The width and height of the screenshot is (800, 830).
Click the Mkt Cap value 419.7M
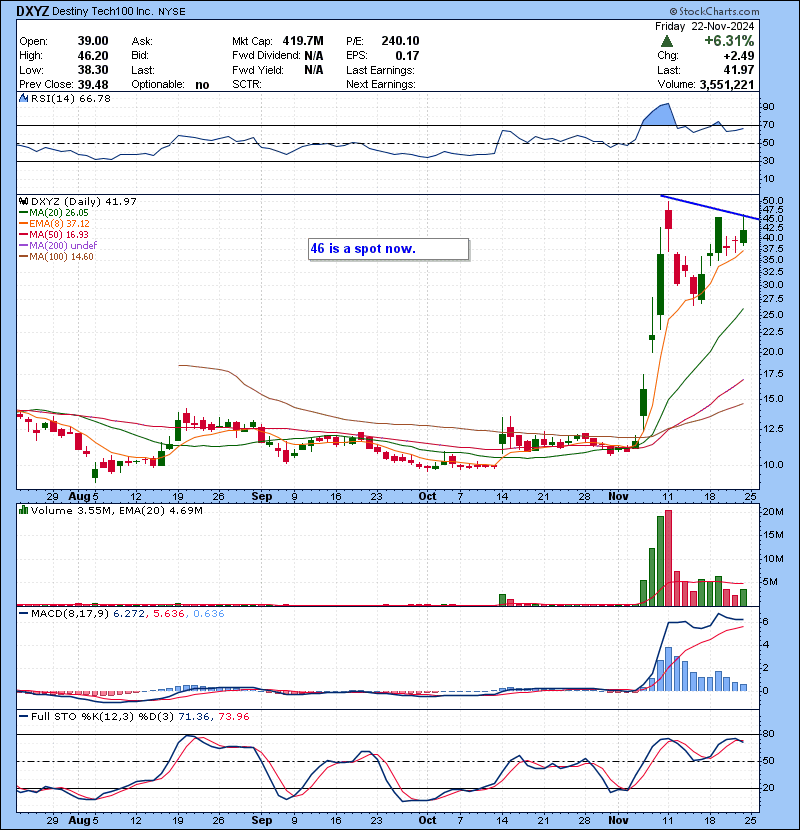[303, 41]
